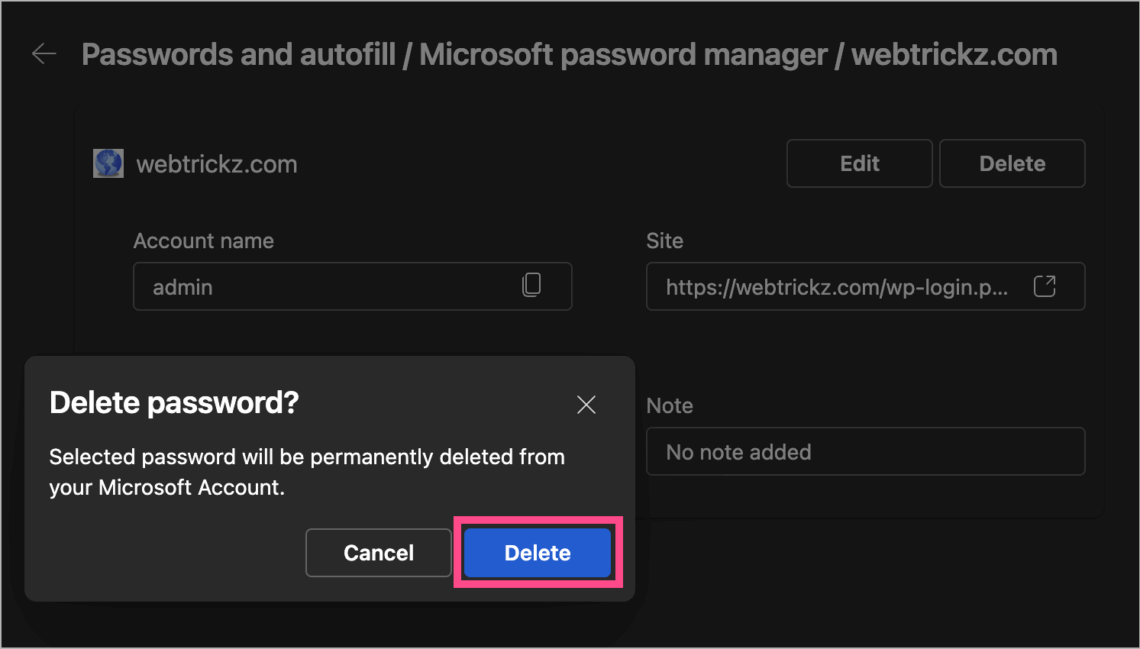The image size is (1140, 649).
Task: Confirm deletion with the highlighted Delete button
Action: [537, 552]
